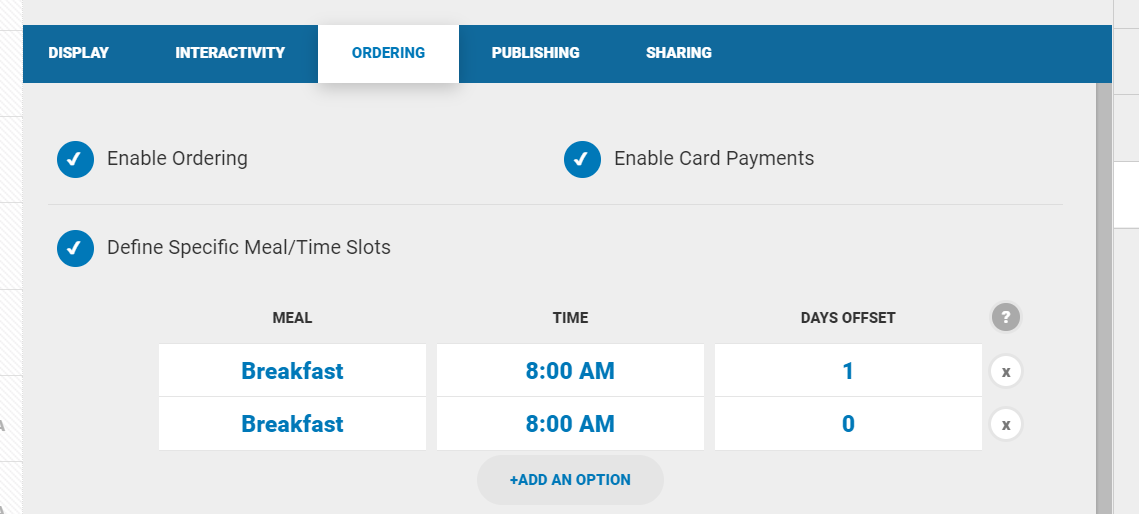This screenshot has height=514, width=1139.
Task: Open the Display tab
Action: 78,53
